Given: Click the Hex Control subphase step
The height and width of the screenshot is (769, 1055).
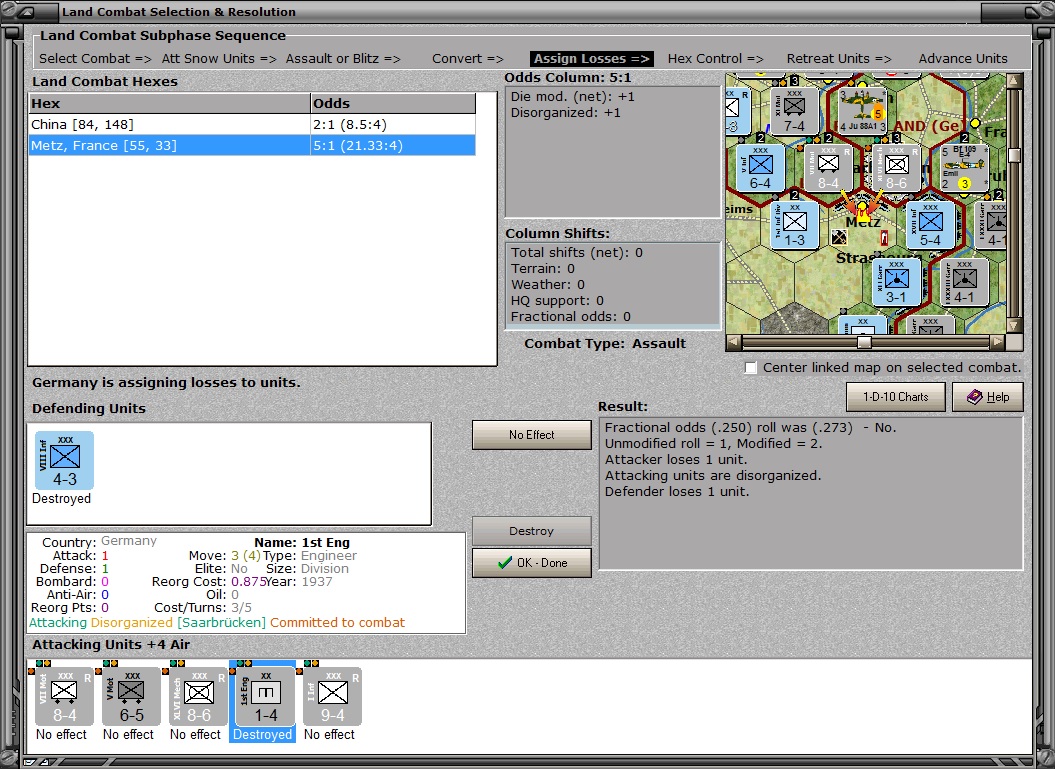Looking at the screenshot, I should point(716,59).
